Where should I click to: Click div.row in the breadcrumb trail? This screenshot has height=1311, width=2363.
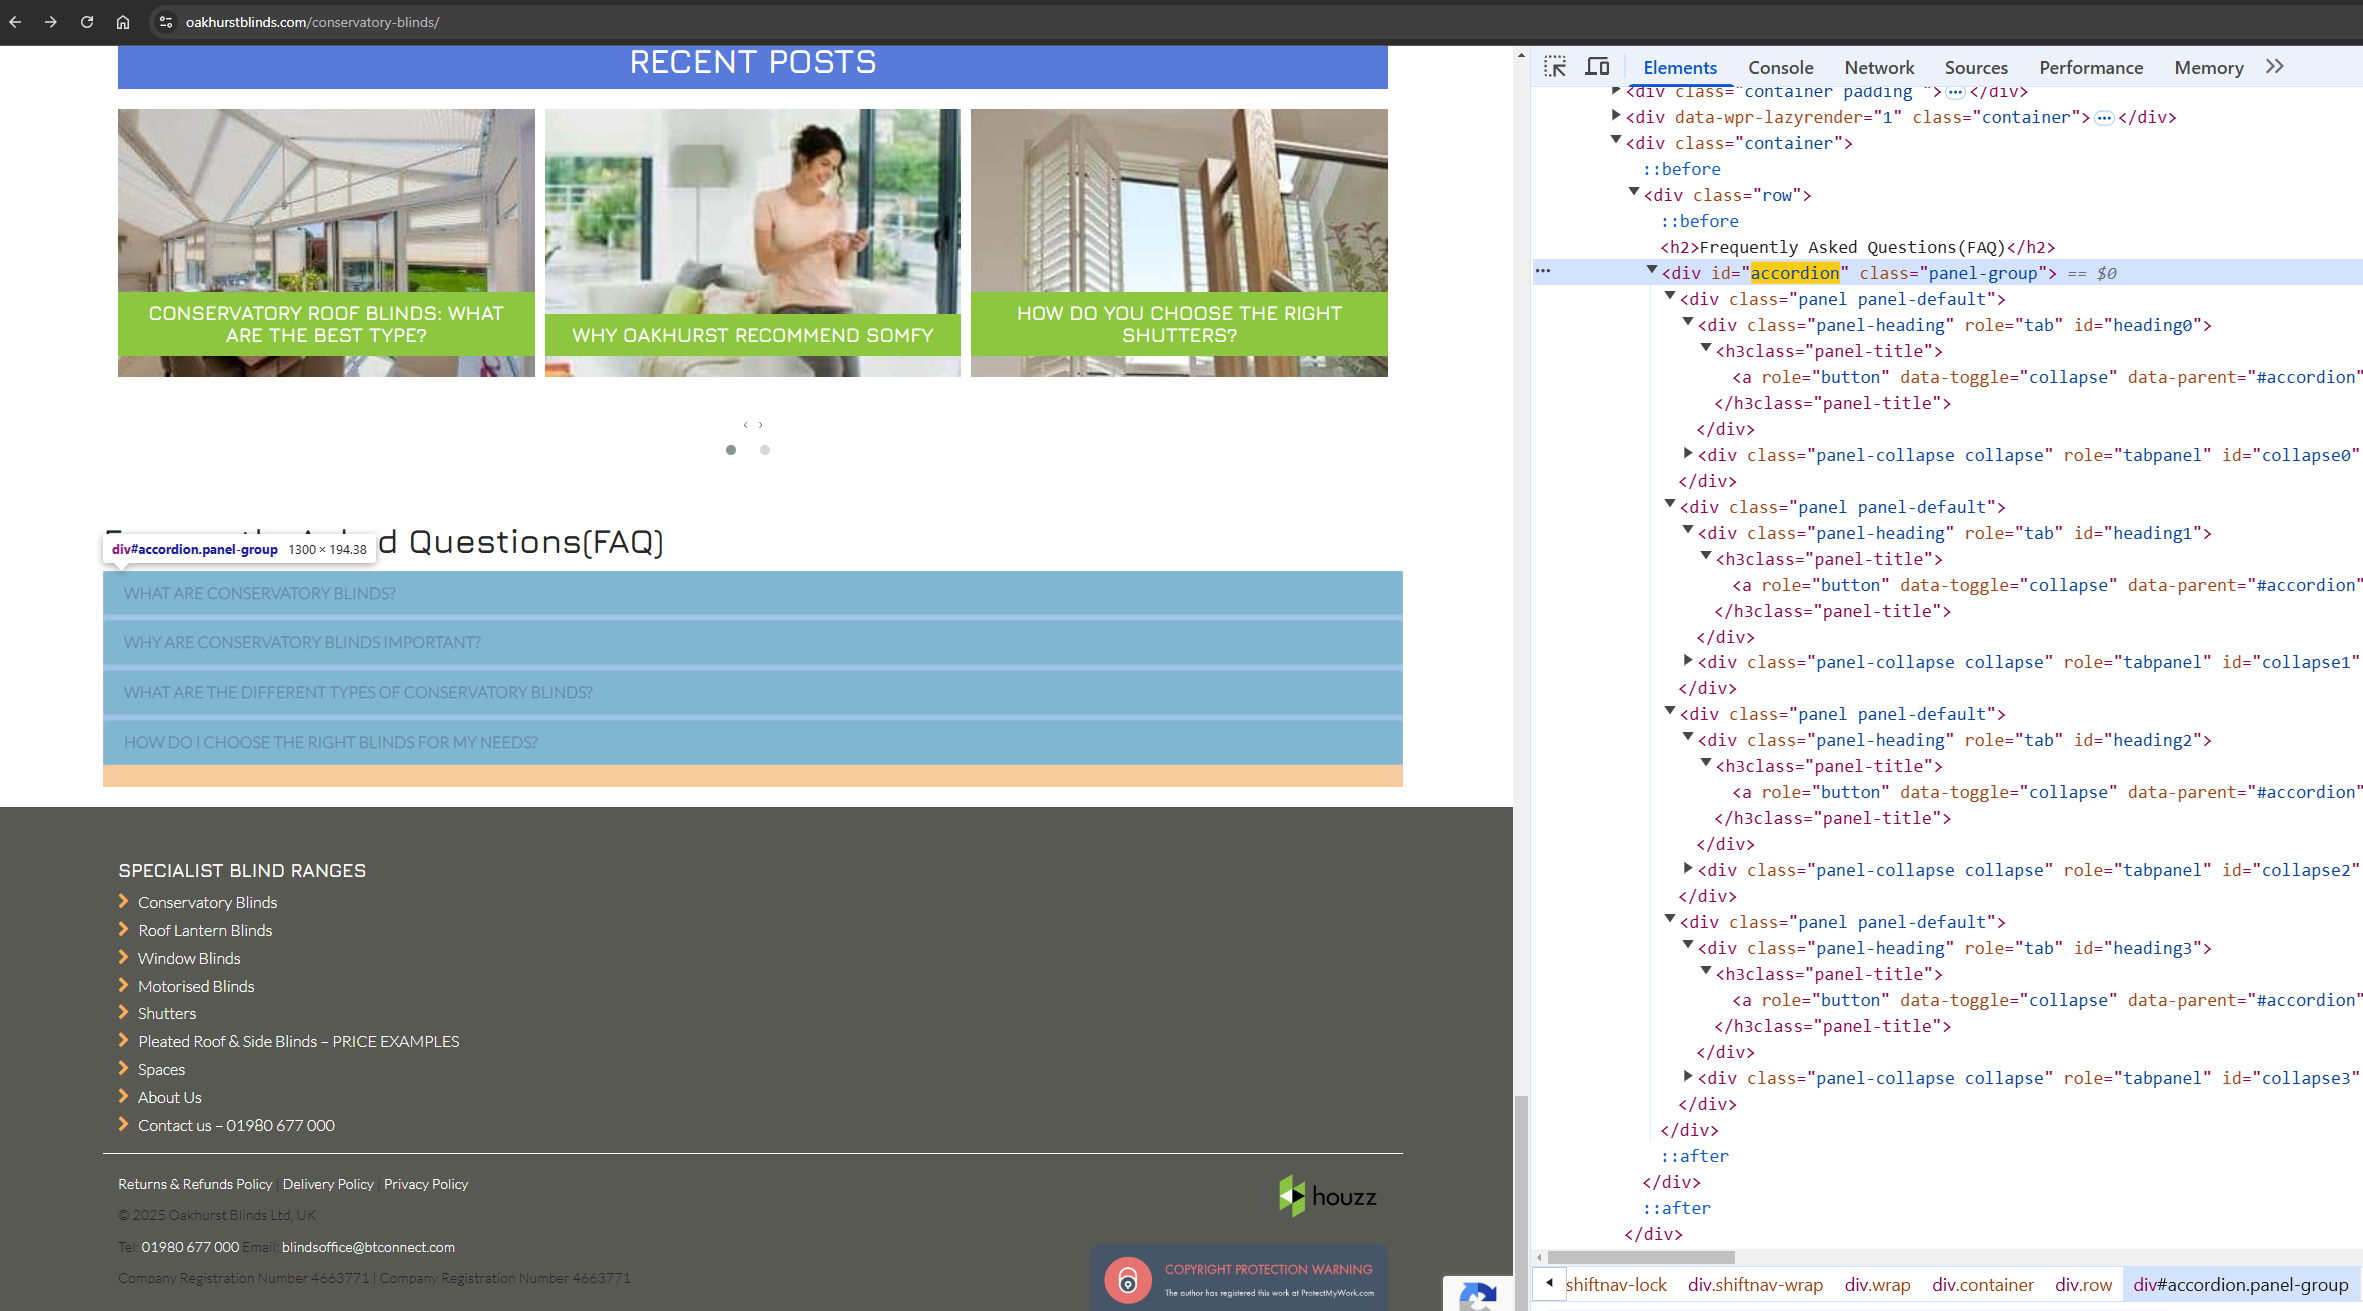coord(2084,1285)
